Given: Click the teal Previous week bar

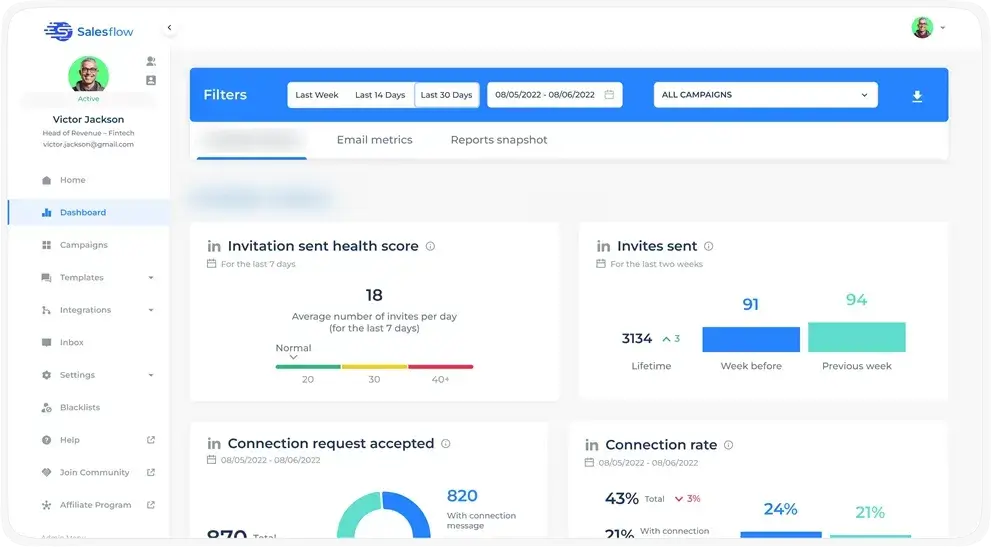Looking at the screenshot, I should 856,337.
